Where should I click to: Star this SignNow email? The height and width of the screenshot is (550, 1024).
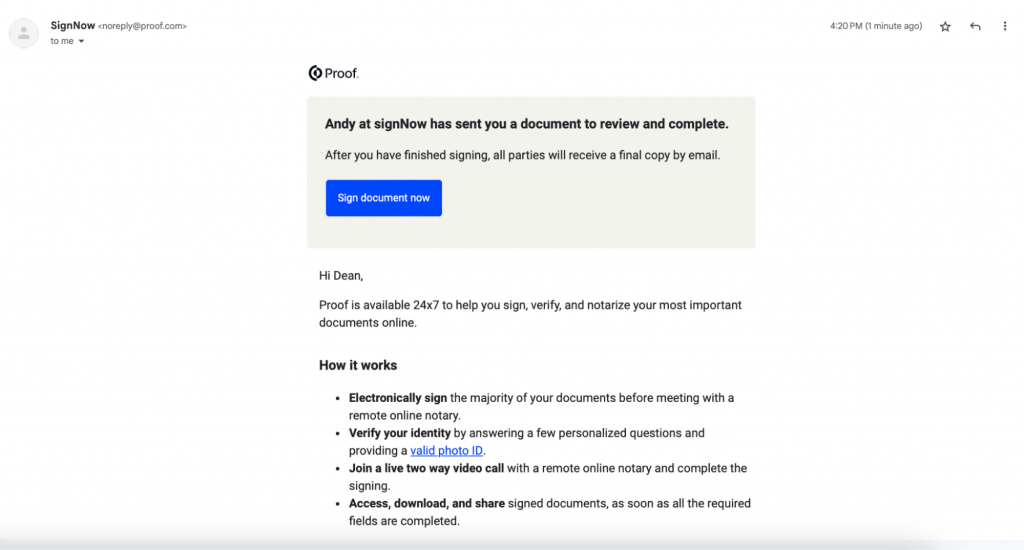(x=945, y=27)
